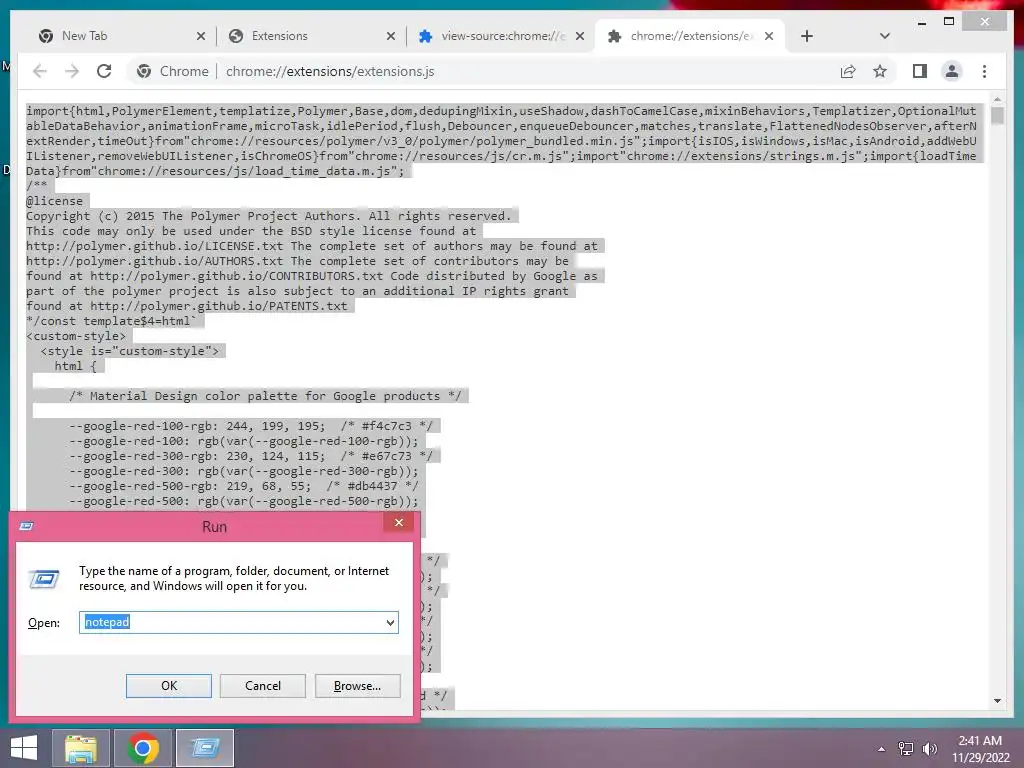Click Cancel in the Run dialog
1024x768 pixels.
click(x=263, y=686)
